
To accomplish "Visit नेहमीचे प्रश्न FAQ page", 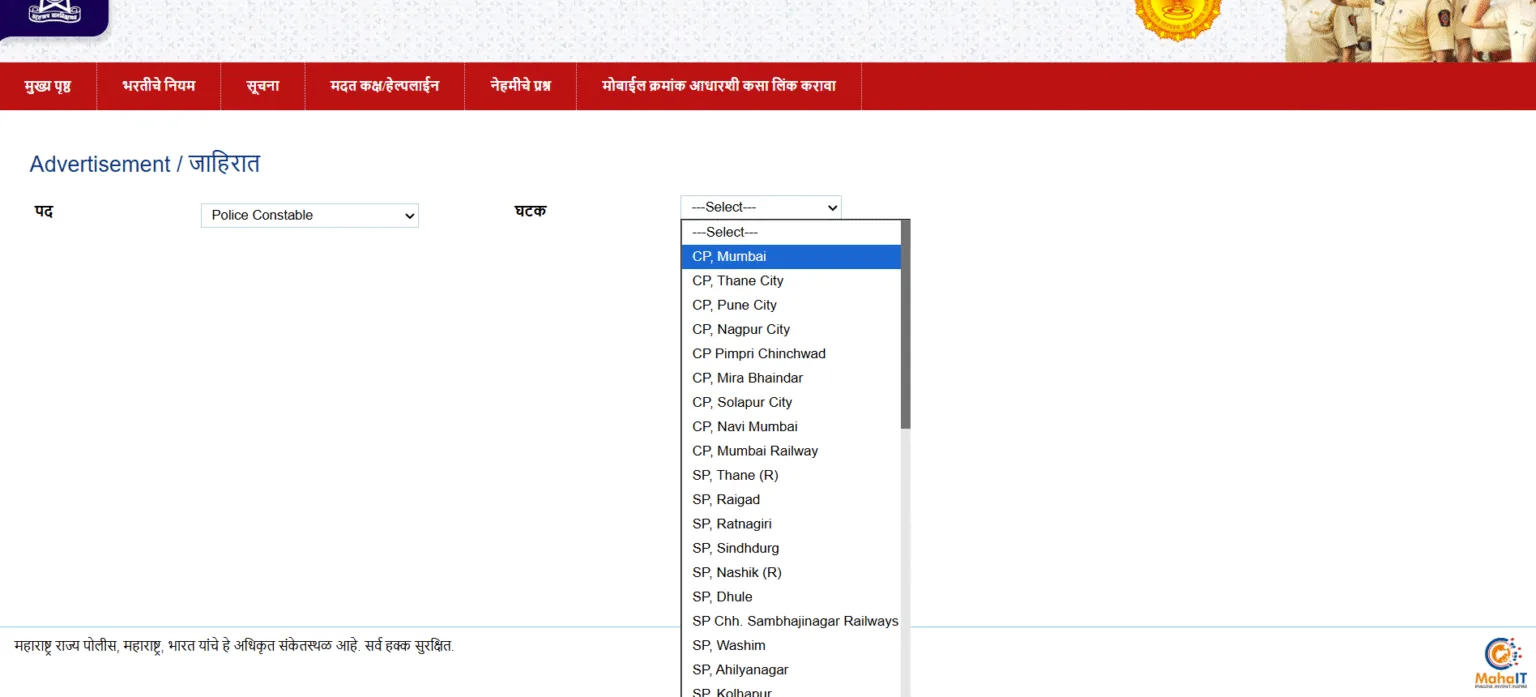I will [x=521, y=86].
